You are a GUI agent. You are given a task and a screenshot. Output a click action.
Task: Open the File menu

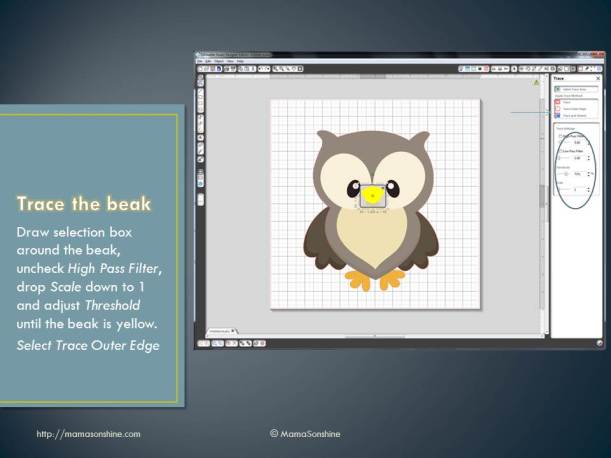(x=201, y=60)
